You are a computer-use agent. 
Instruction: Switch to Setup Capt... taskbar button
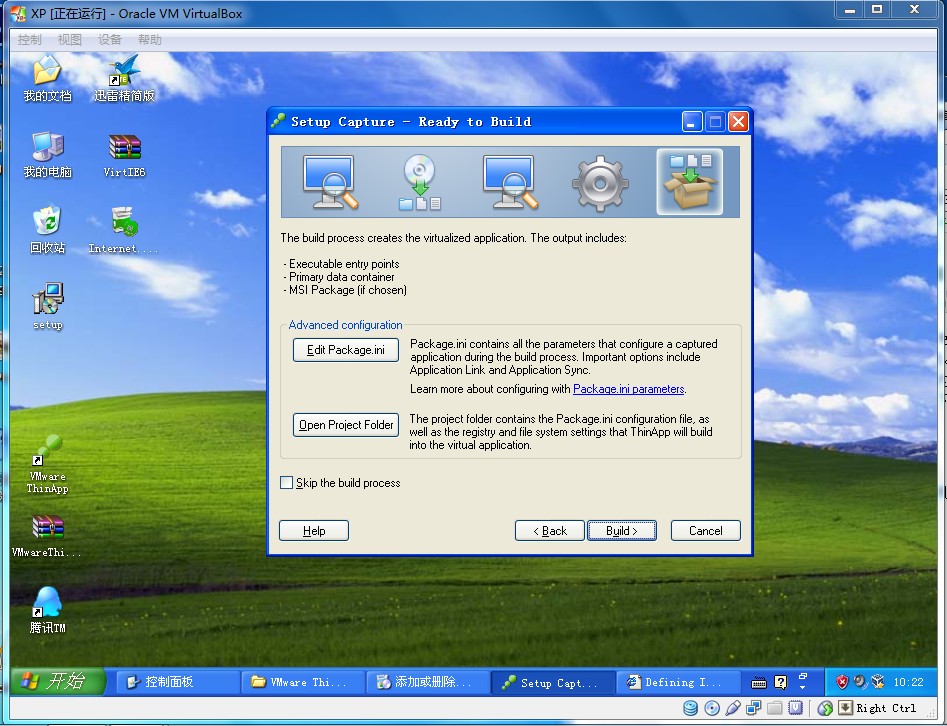click(x=553, y=683)
